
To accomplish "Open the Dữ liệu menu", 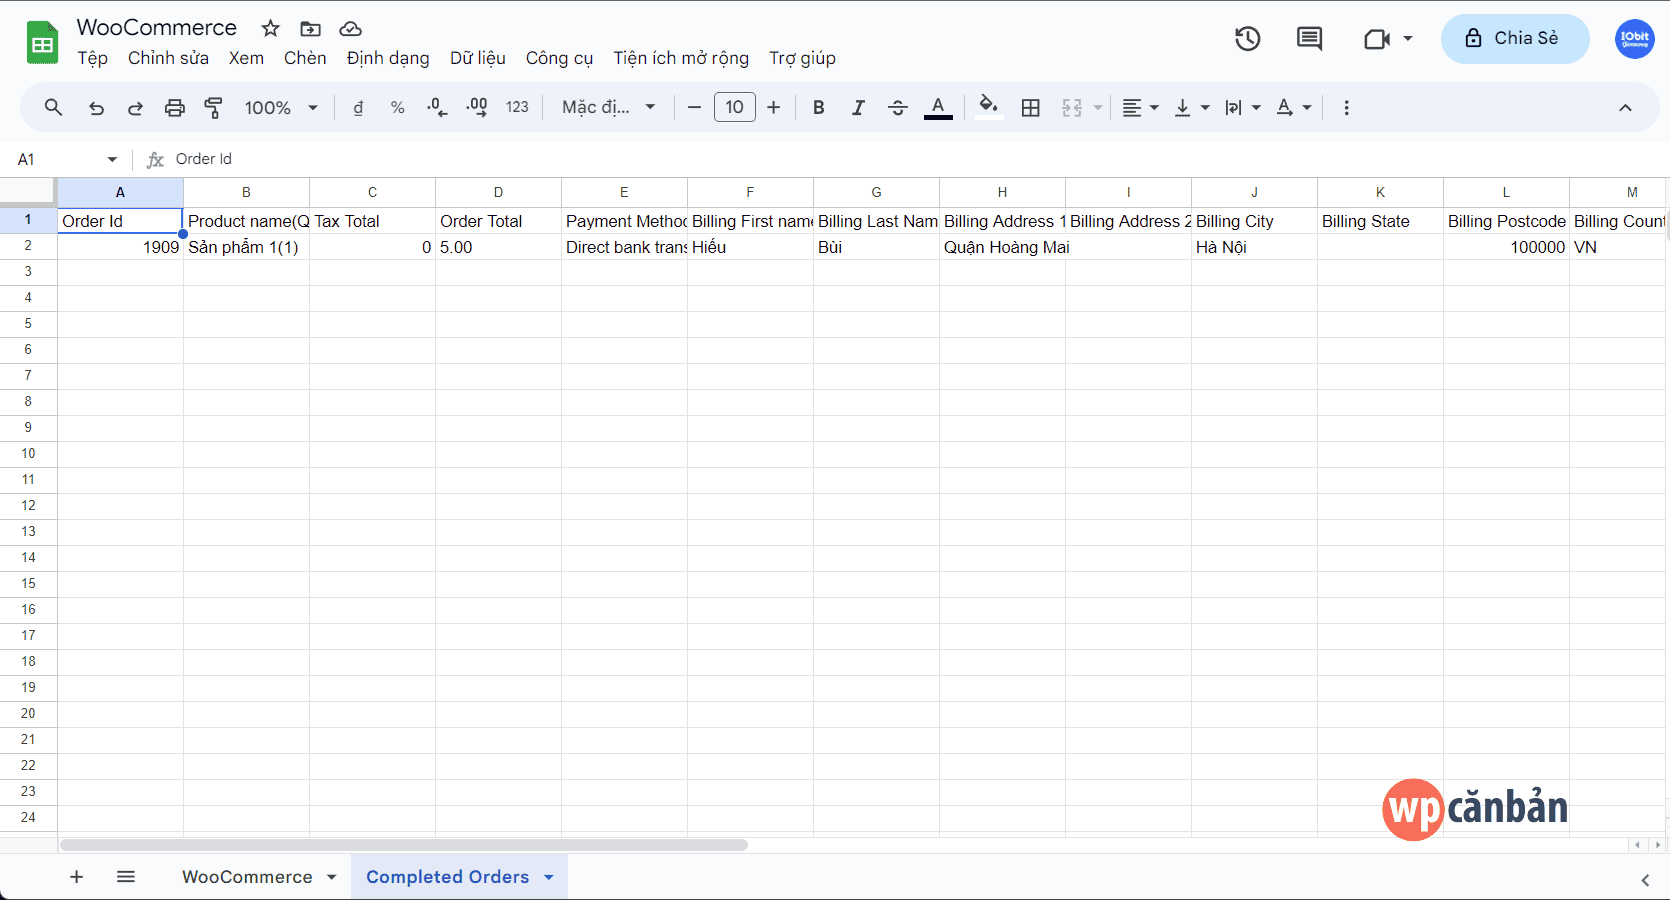I will pos(478,58).
